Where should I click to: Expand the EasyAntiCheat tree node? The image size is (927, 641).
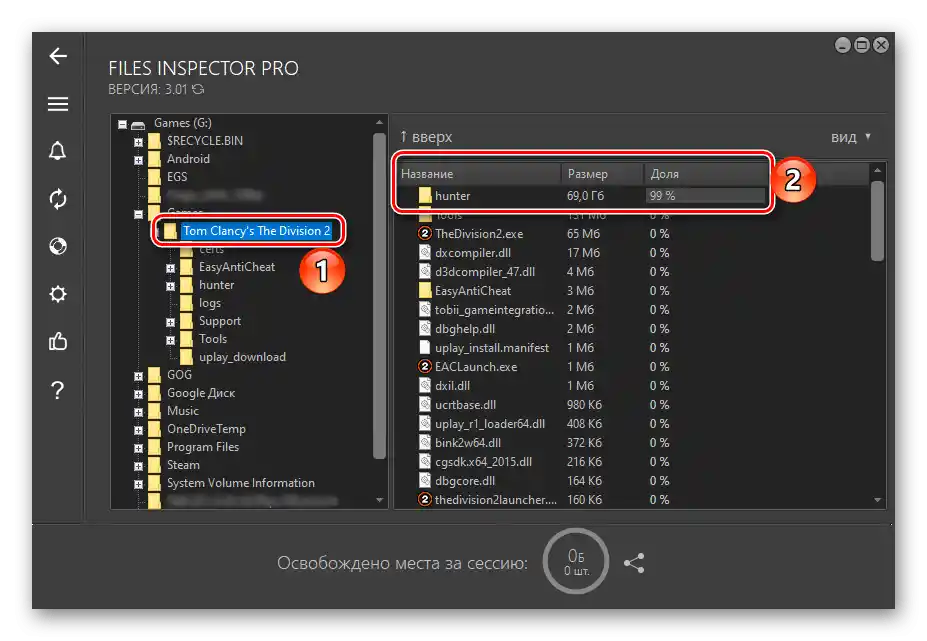(170, 268)
